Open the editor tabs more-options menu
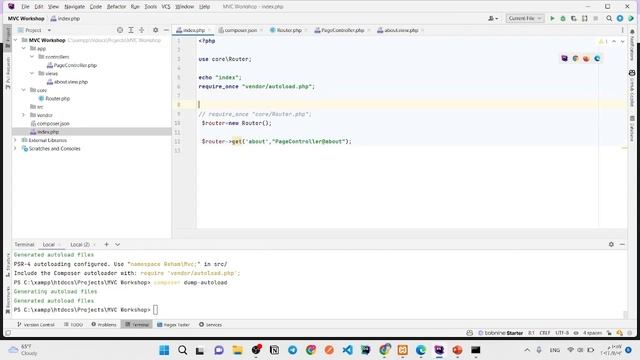The height and width of the screenshot is (360, 640). point(622,30)
